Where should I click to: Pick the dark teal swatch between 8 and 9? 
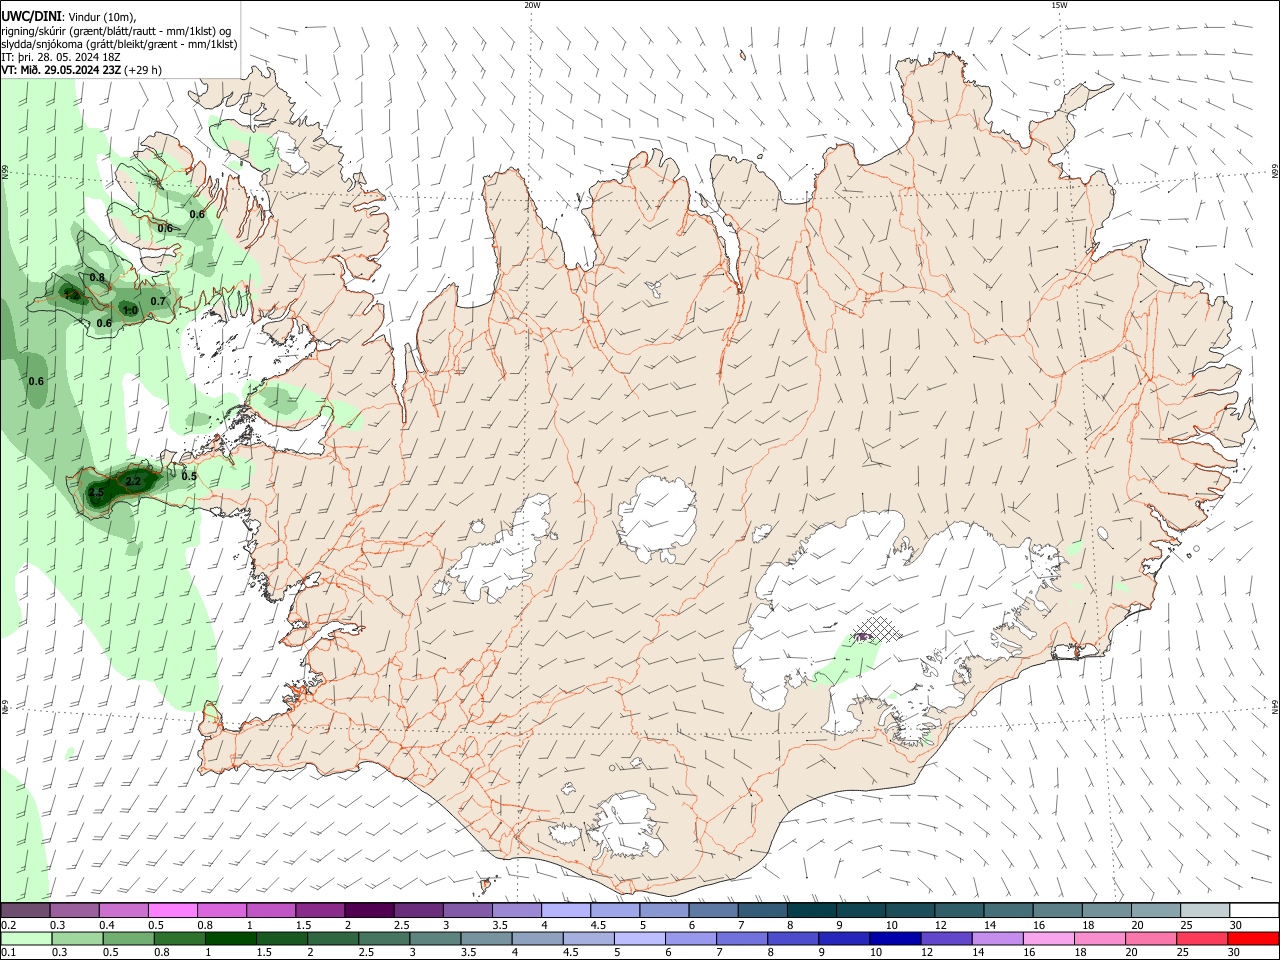(811, 911)
